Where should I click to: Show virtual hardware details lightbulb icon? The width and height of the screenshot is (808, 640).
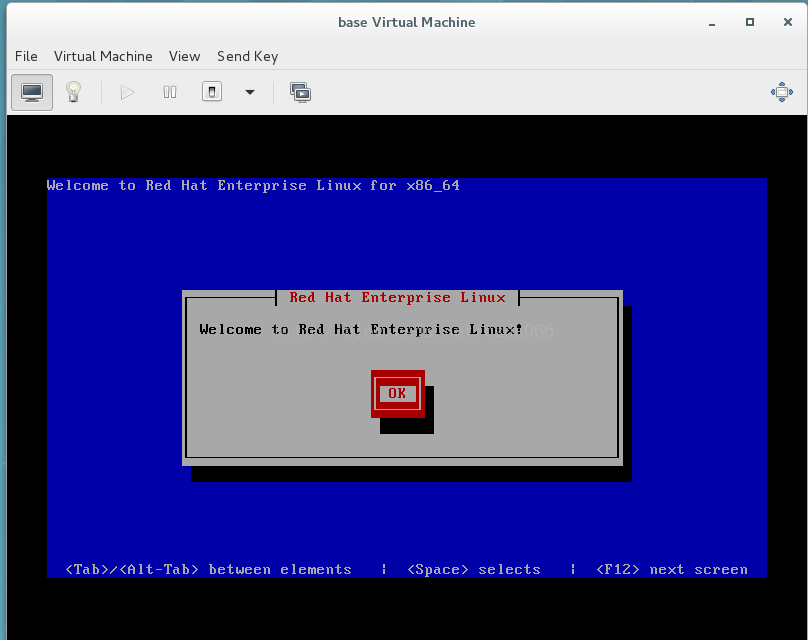(x=73, y=92)
